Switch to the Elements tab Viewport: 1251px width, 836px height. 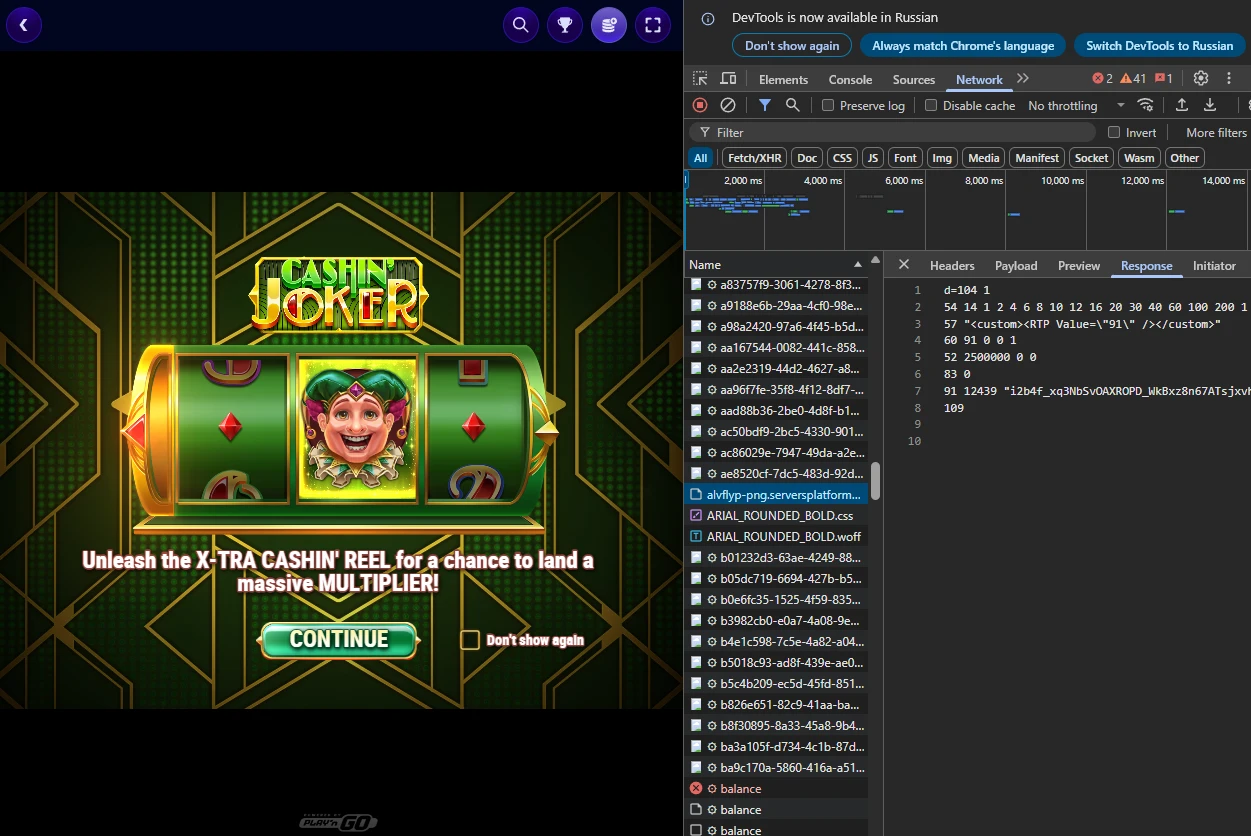pyautogui.click(x=783, y=80)
